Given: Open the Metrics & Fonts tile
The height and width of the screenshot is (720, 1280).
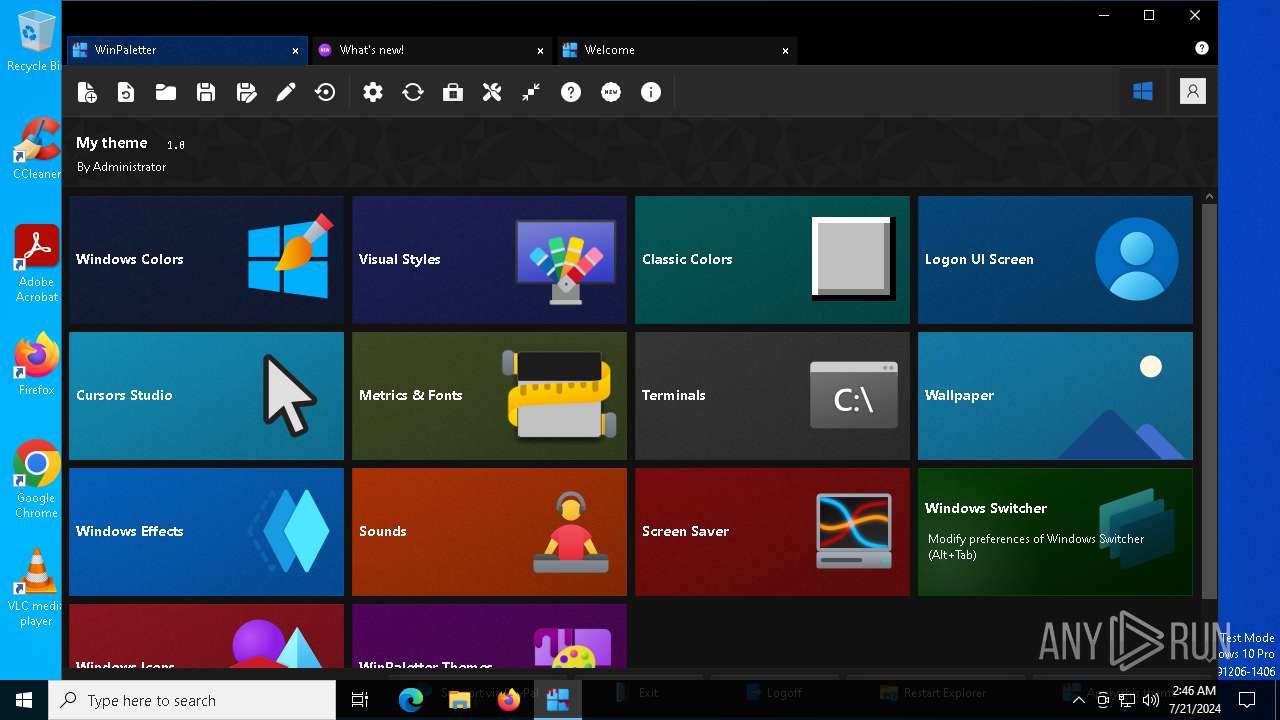Looking at the screenshot, I should [x=489, y=396].
